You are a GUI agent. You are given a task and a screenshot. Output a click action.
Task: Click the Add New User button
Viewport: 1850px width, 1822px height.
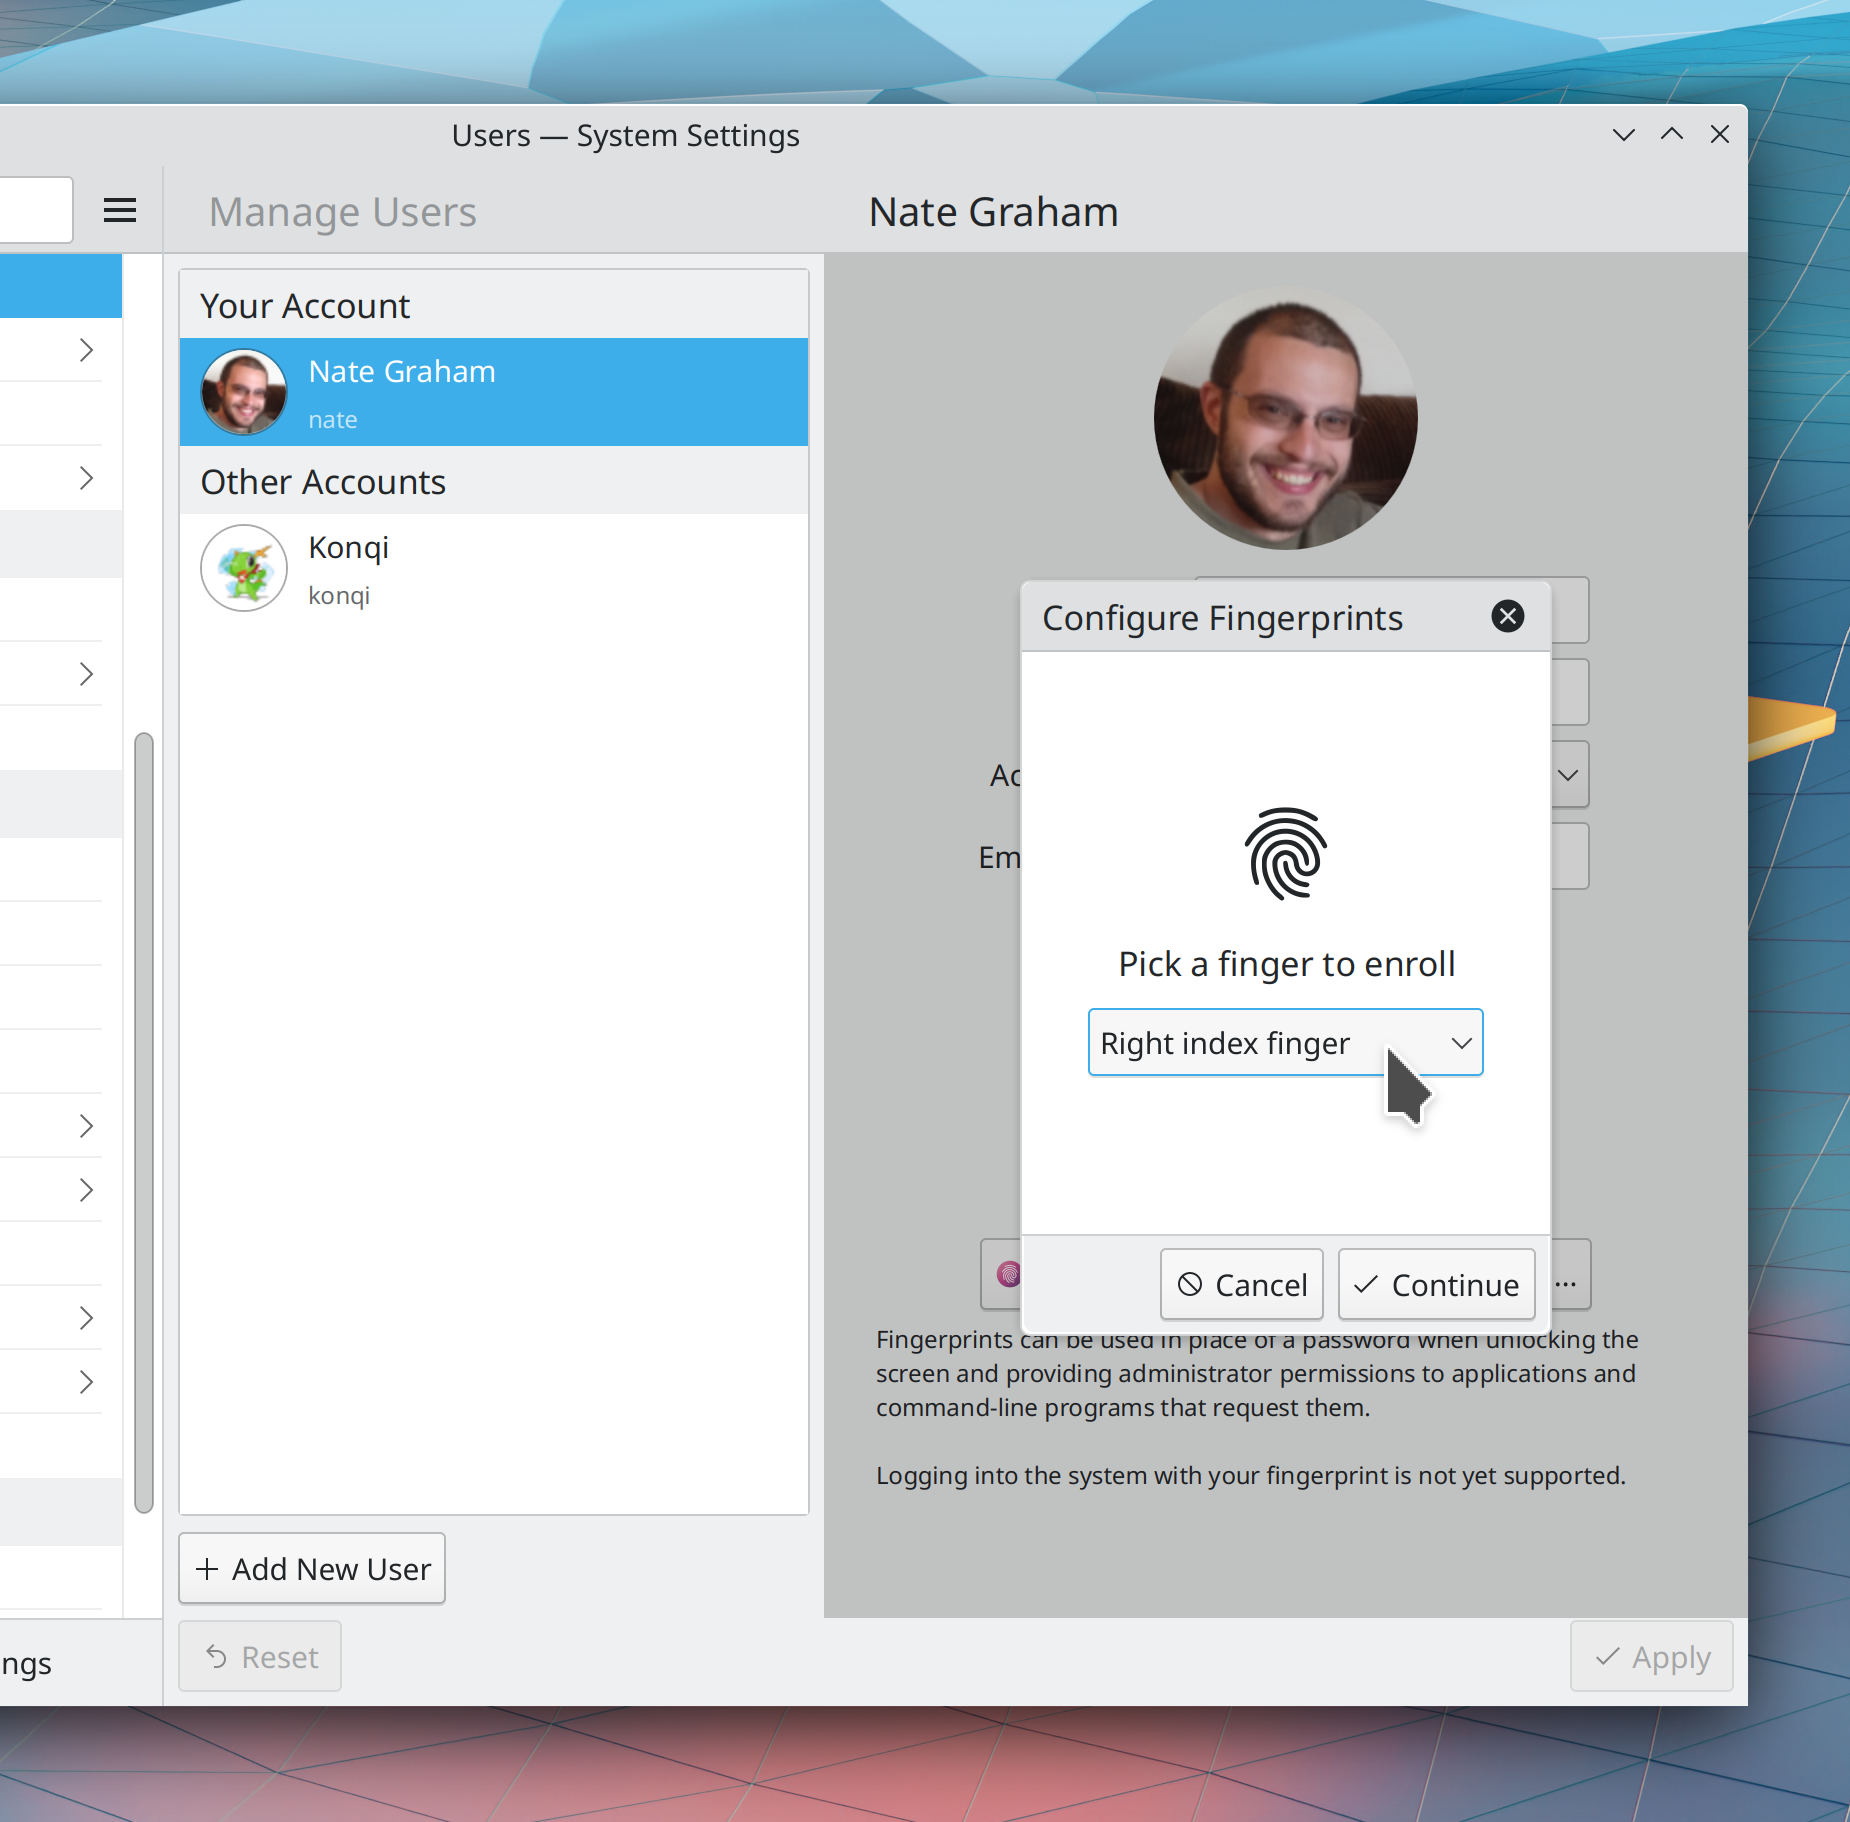pos(312,1569)
